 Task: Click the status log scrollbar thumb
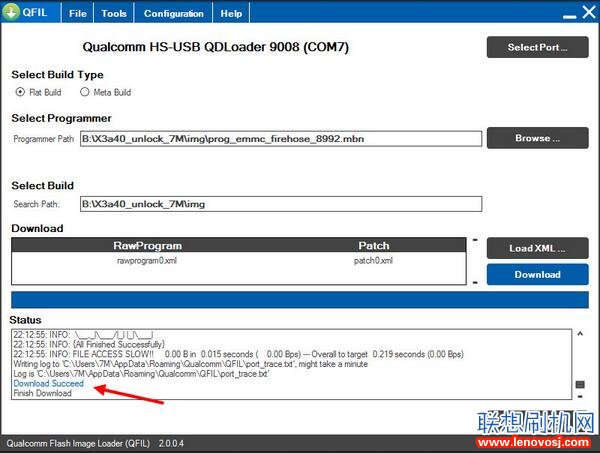coord(580,384)
